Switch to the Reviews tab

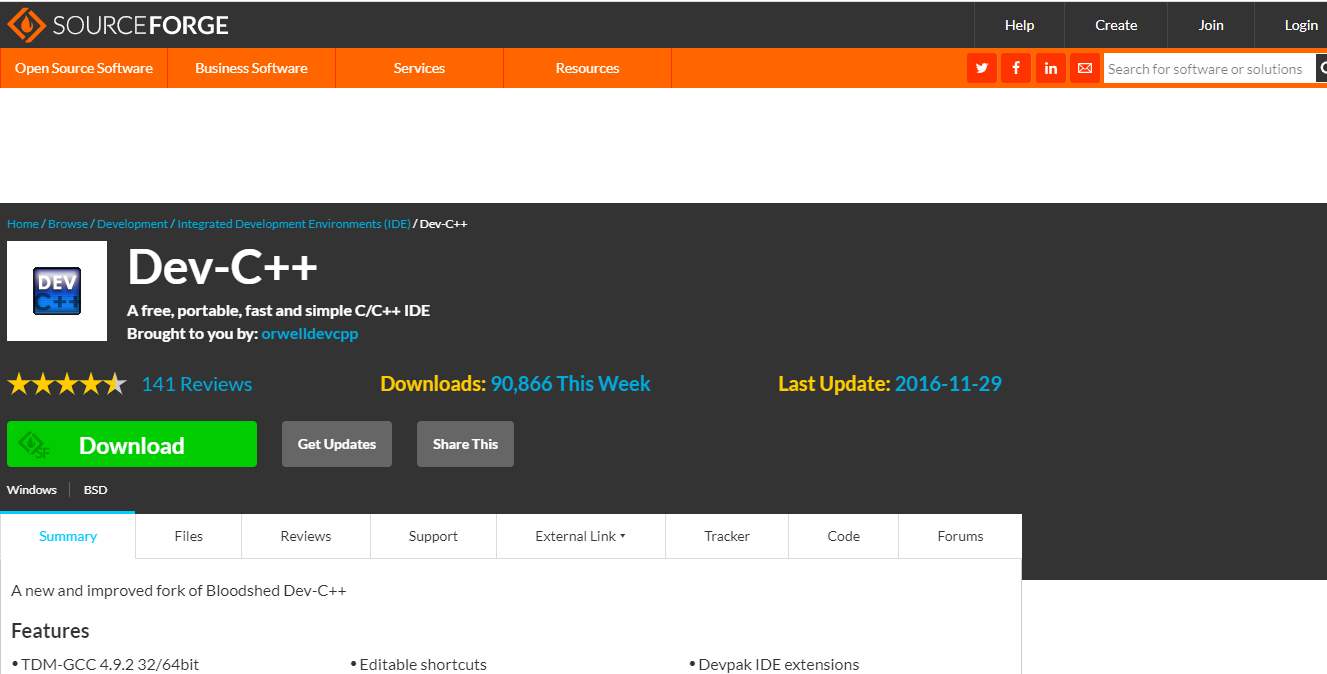click(306, 536)
